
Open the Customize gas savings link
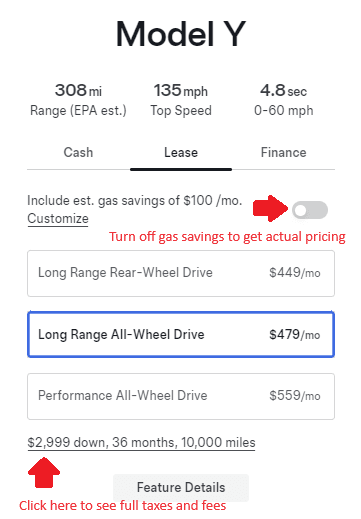click(58, 219)
